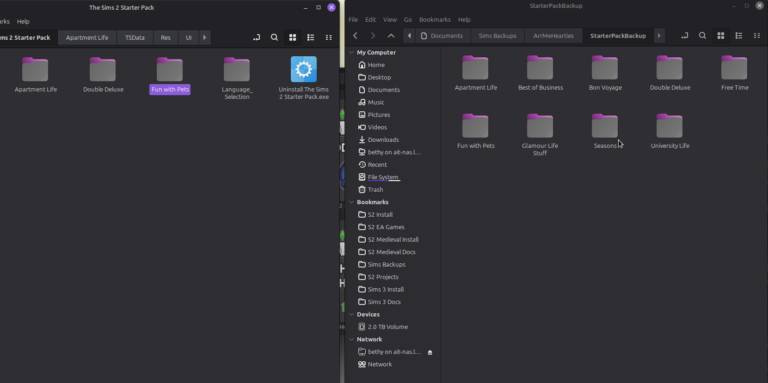Go to Sims Backups in path bar
The width and height of the screenshot is (768, 383).
pyautogui.click(x=497, y=36)
